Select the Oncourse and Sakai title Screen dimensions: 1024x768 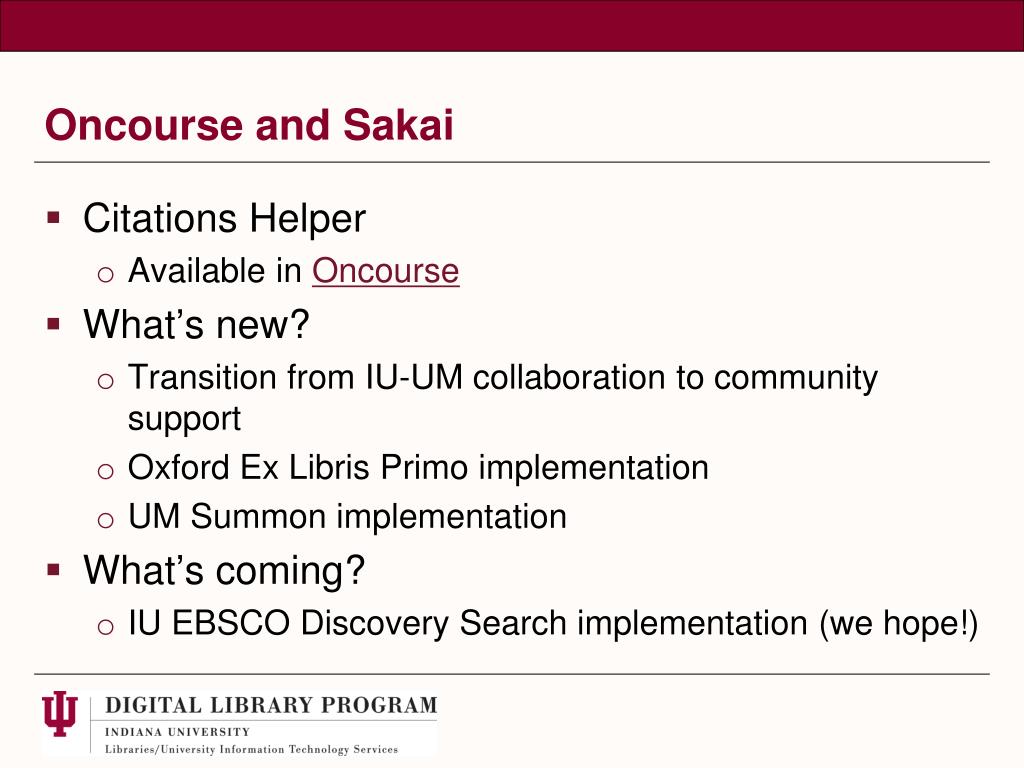coord(249,124)
